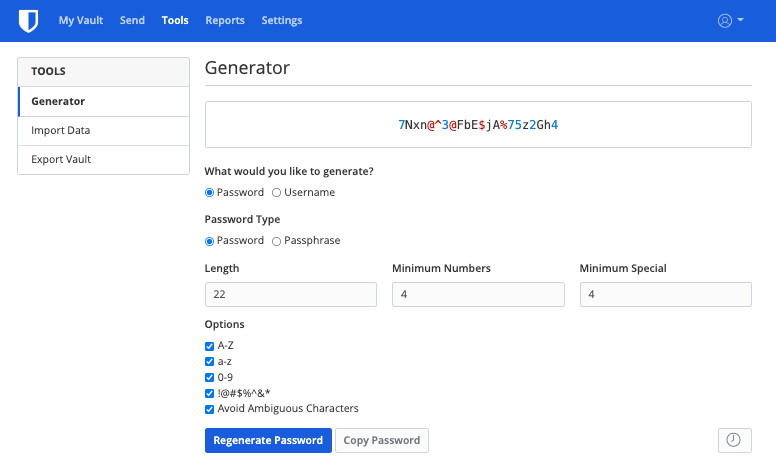Choose Username as what to generate
Screen dimensions: 776x470
click(x=276, y=192)
